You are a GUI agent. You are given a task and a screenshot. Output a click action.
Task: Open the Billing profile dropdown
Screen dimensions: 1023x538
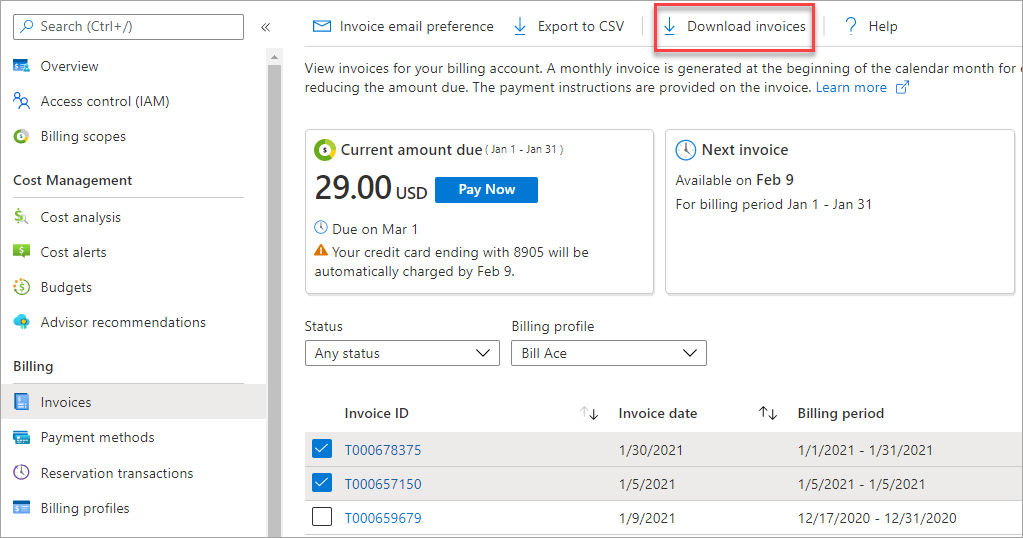point(608,353)
